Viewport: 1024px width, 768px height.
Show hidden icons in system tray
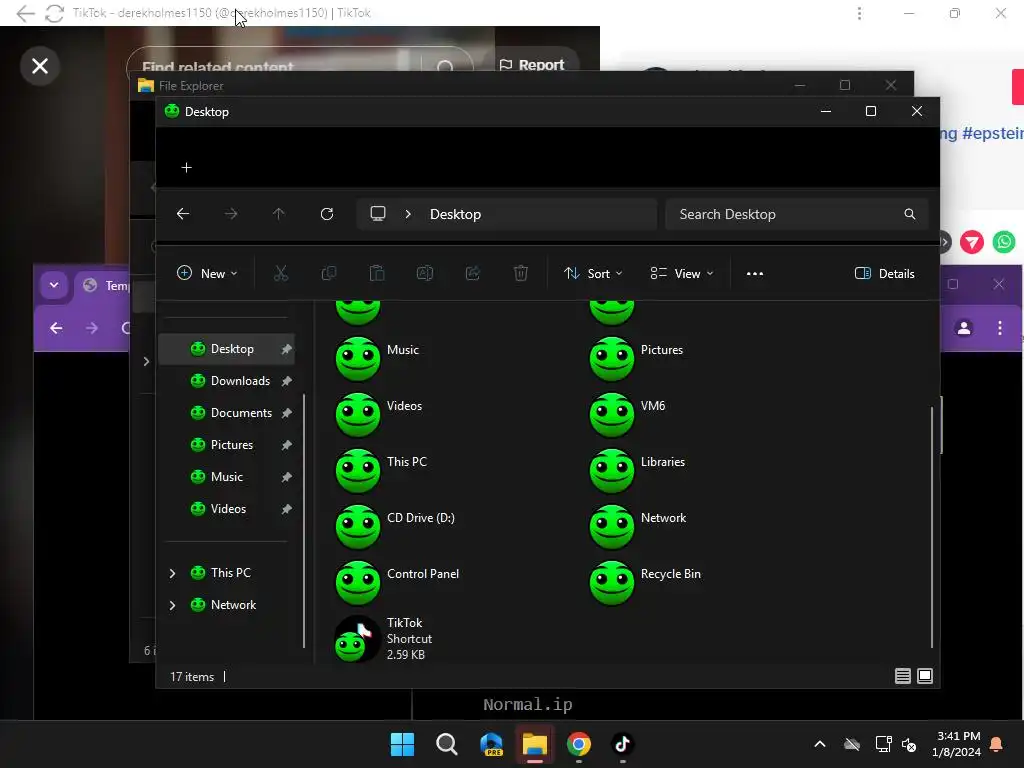click(820, 744)
